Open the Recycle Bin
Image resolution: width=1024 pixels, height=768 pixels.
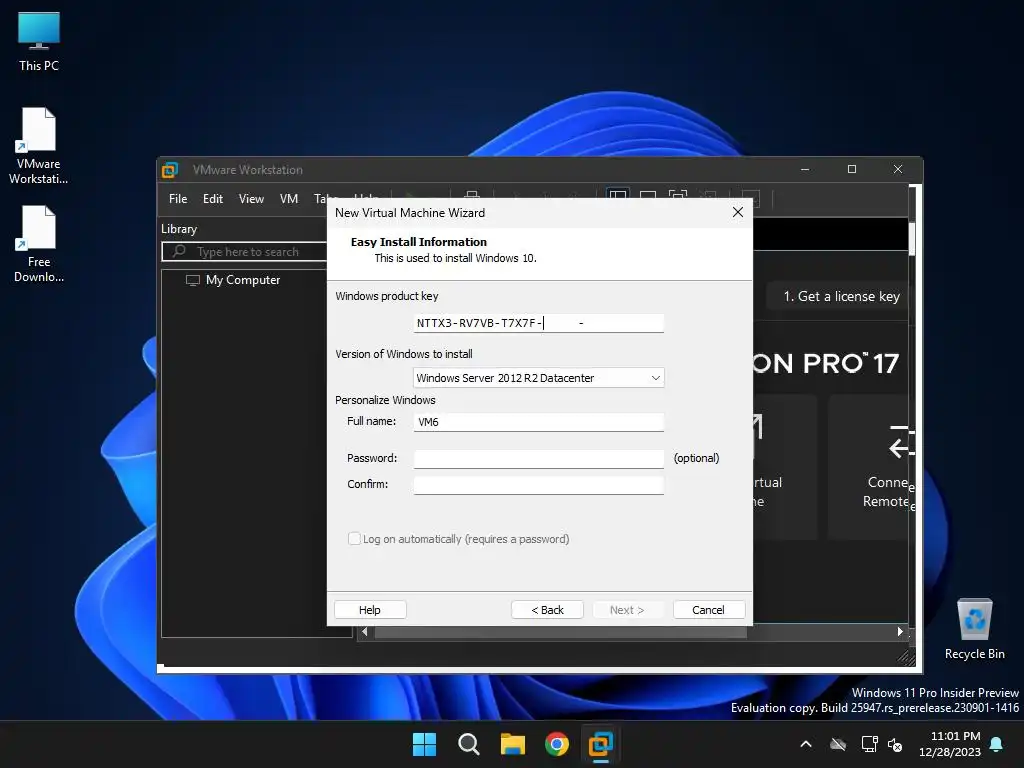[x=974, y=629]
